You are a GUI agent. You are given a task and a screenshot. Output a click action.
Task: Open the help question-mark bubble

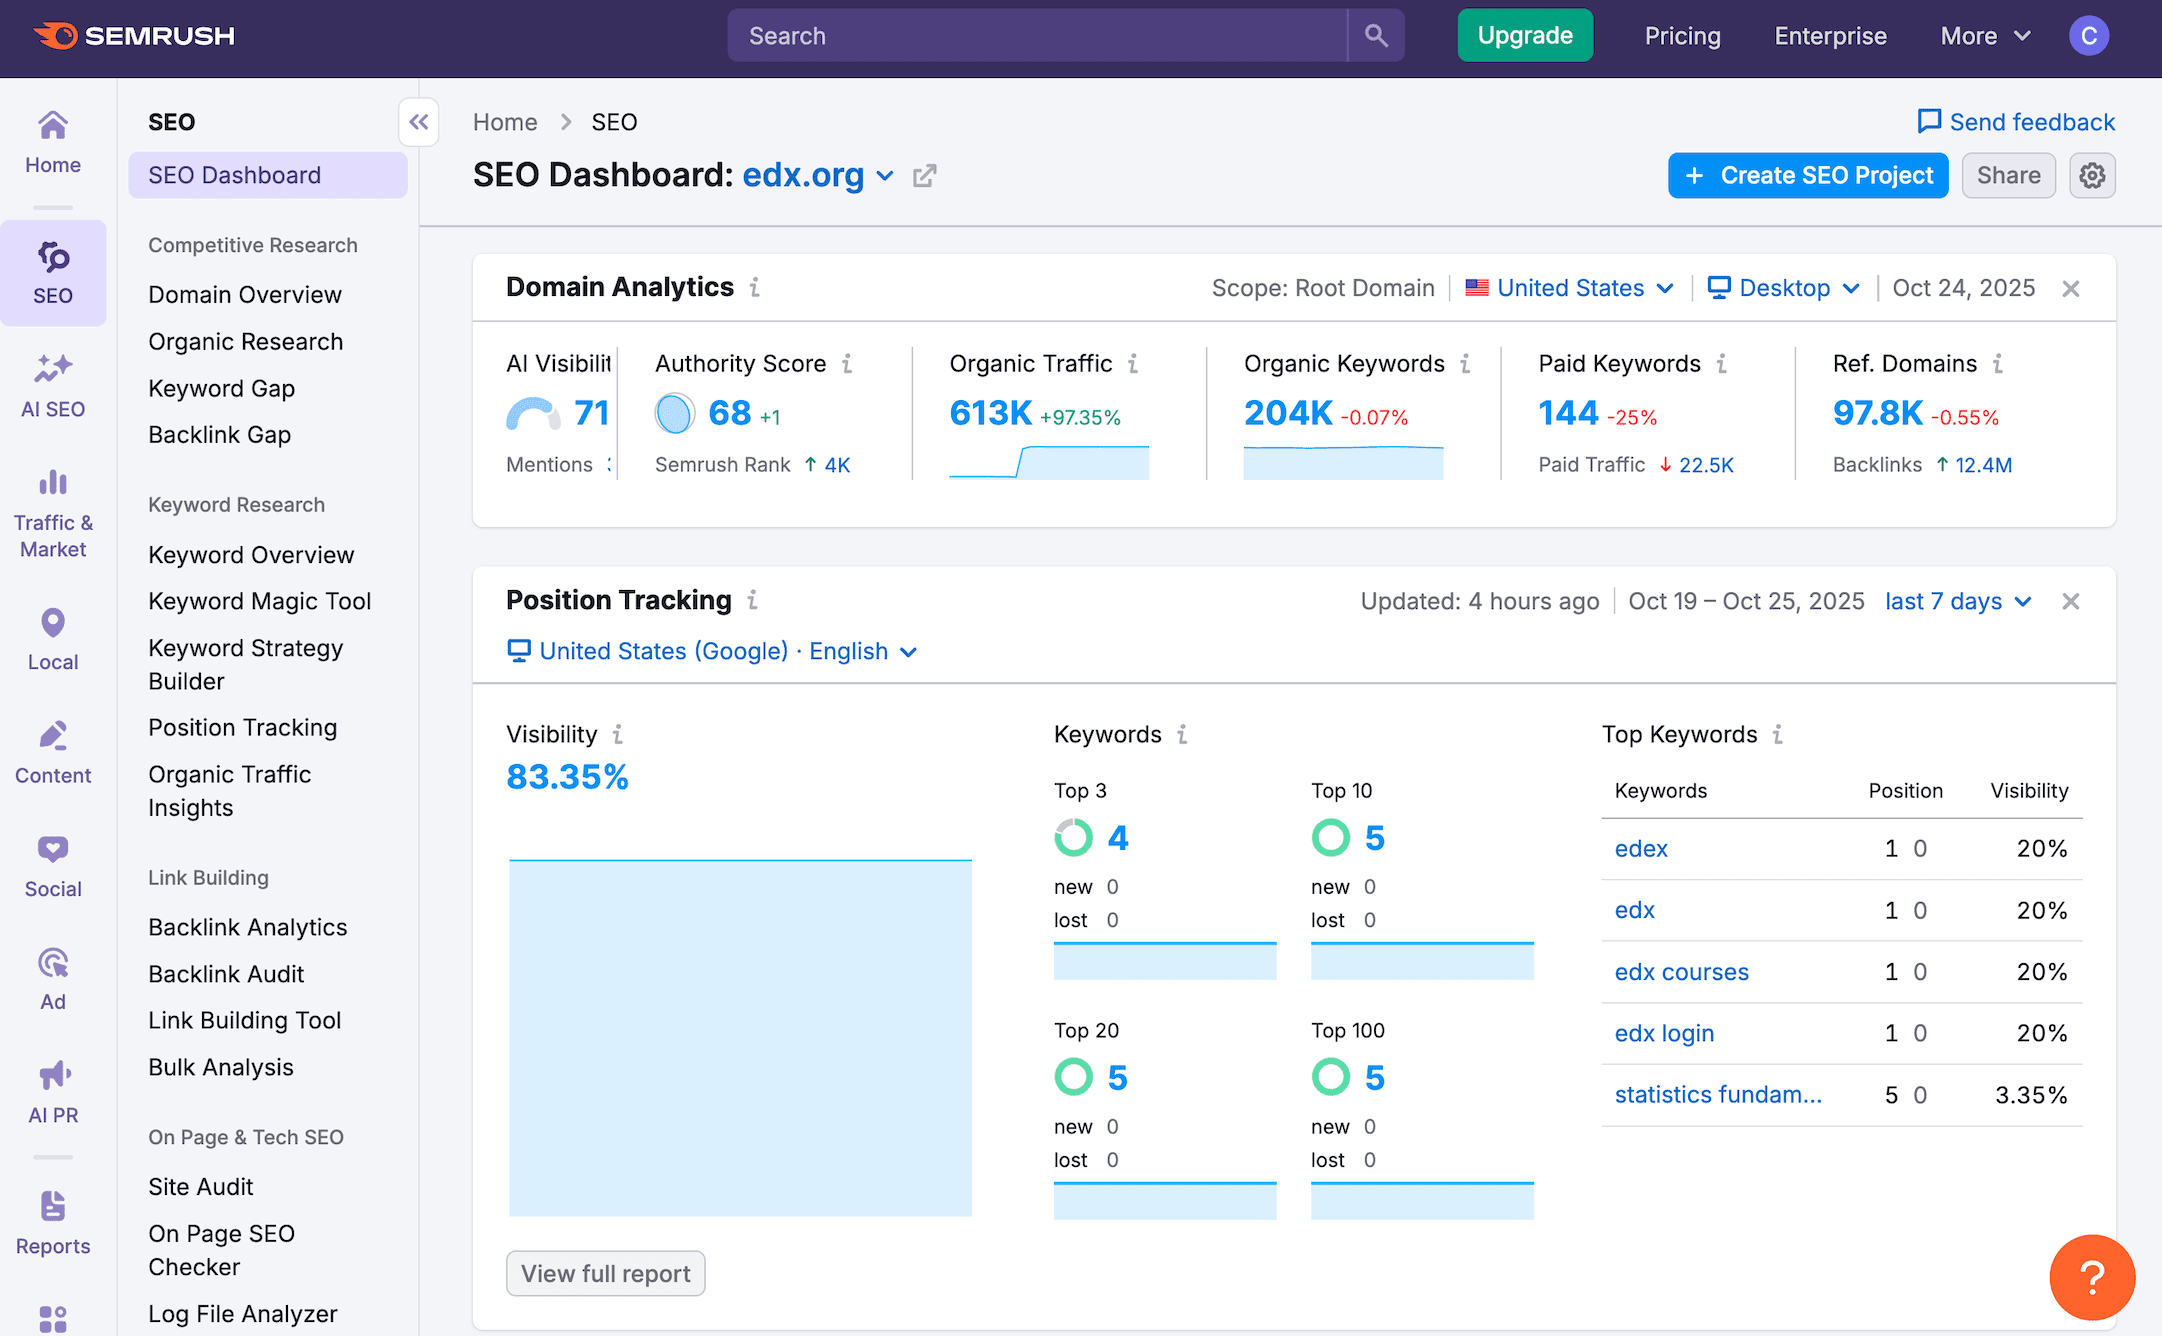click(2091, 1277)
